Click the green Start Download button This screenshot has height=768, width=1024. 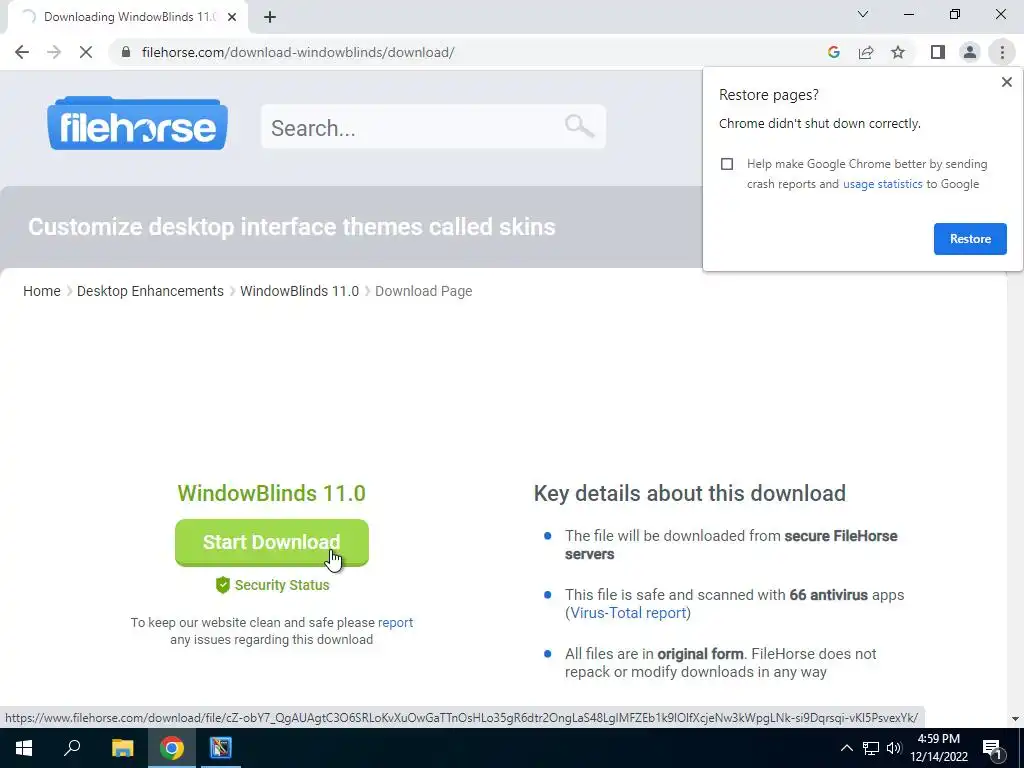coord(272,542)
